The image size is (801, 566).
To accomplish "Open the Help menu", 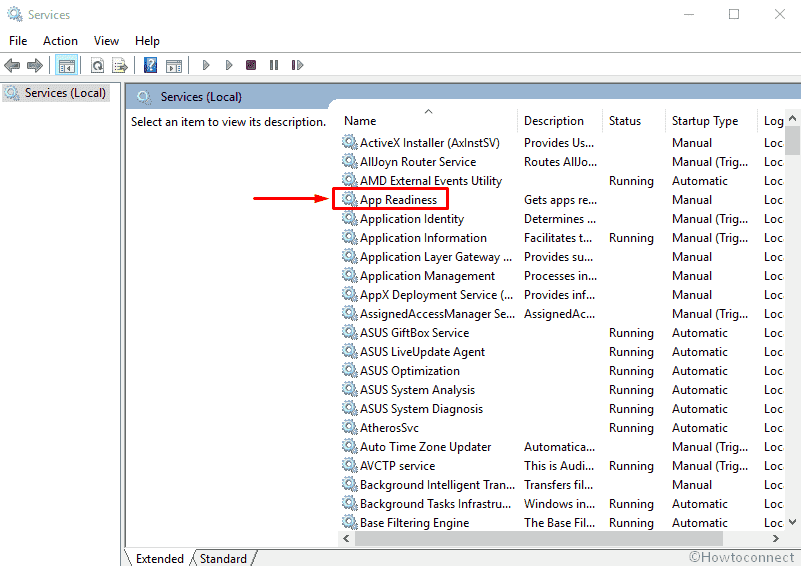I will pos(147,41).
